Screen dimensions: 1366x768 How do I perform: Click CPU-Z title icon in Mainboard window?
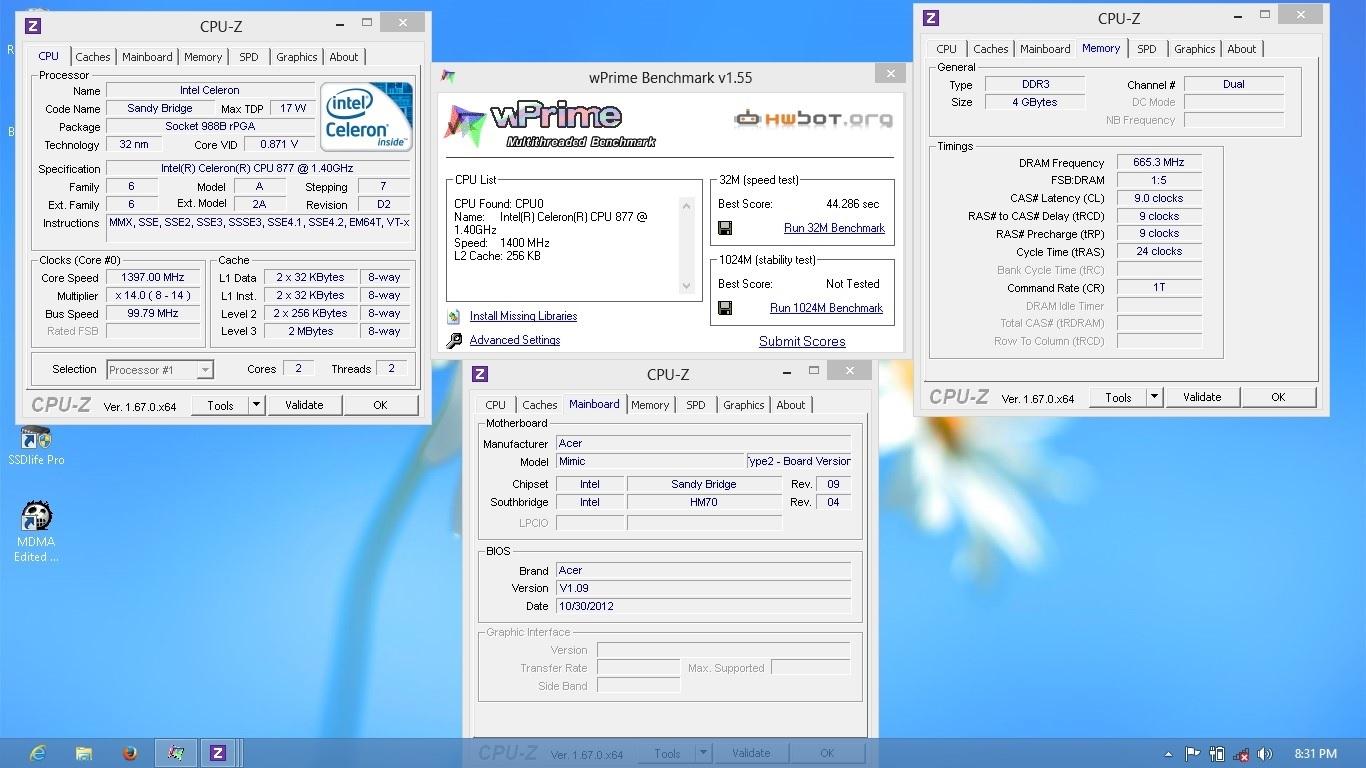click(480, 374)
